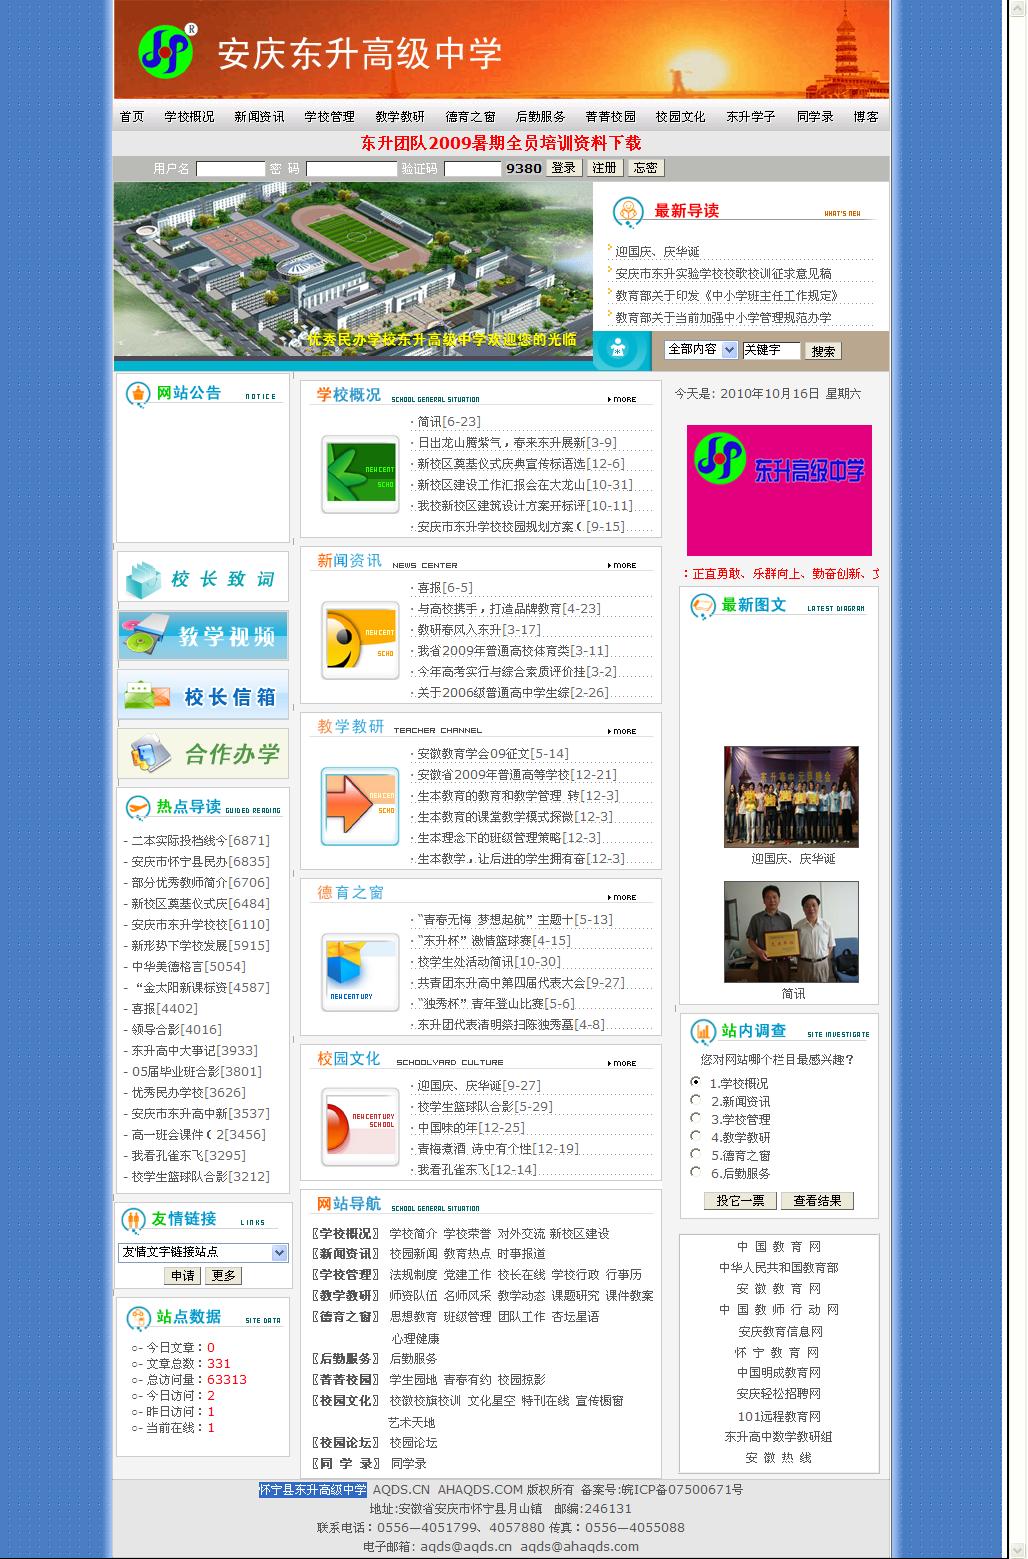Click the 迎国庆、庆华诞 group photo thumbnail
Screen dimensions: 1028x1559
pyautogui.click(x=790, y=795)
